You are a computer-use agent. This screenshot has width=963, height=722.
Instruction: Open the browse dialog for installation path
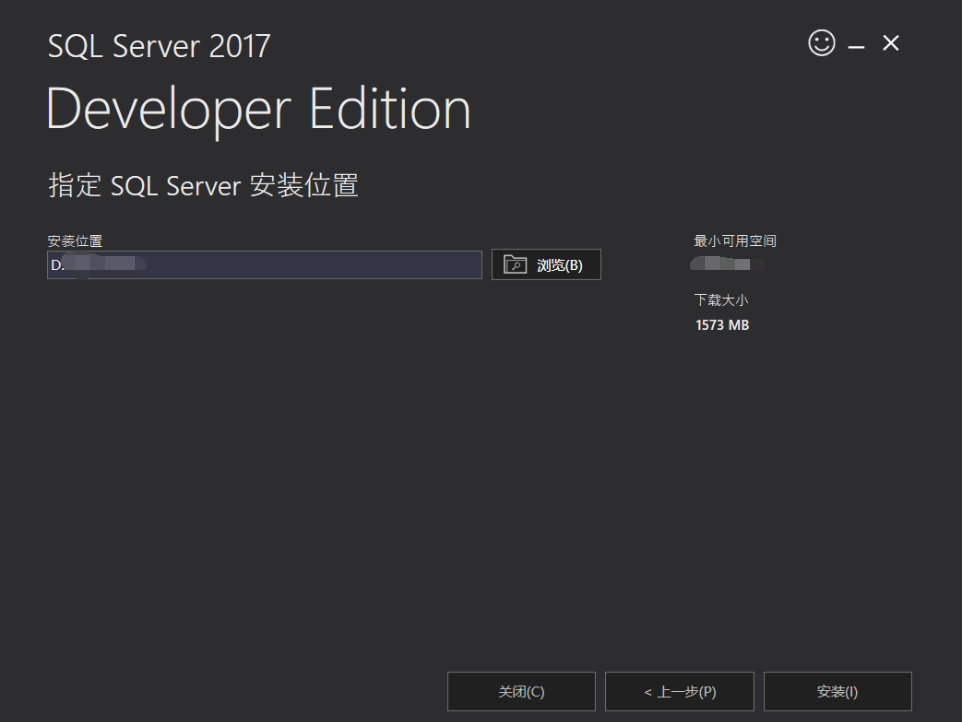pos(546,264)
